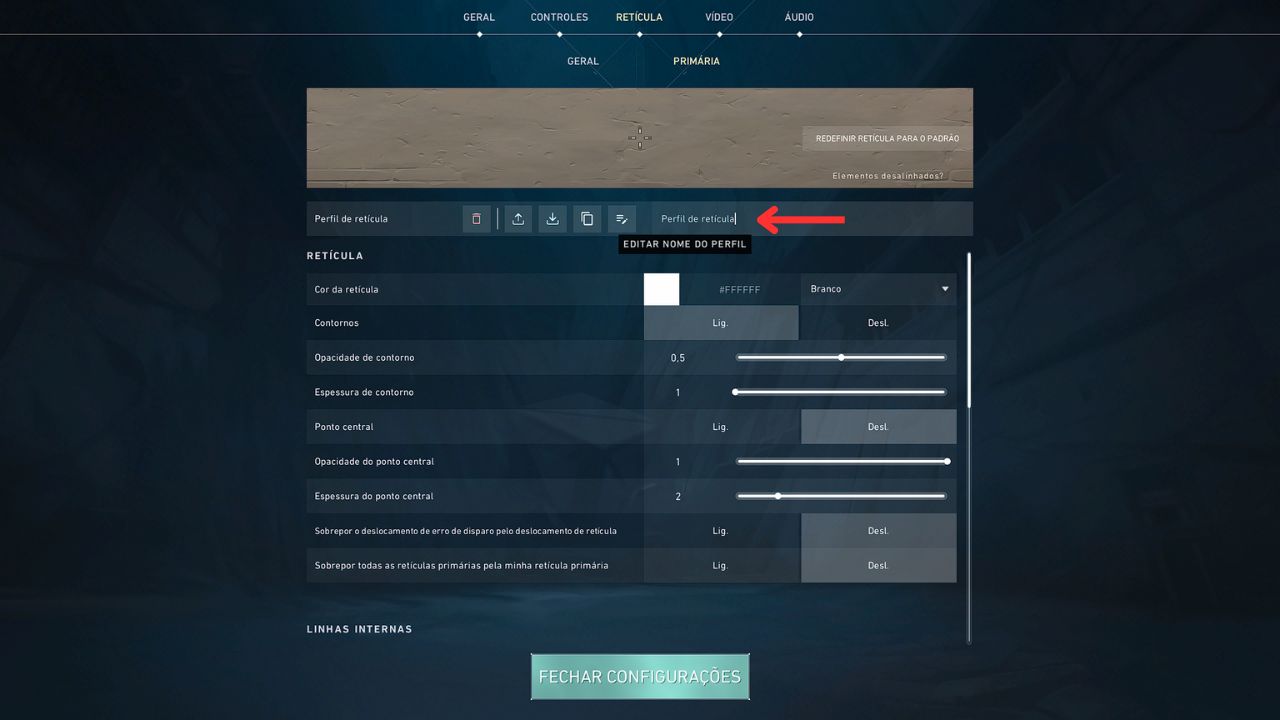Enable Contornos by selecting Lig.
The image size is (1280, 720).
[720, 322]
